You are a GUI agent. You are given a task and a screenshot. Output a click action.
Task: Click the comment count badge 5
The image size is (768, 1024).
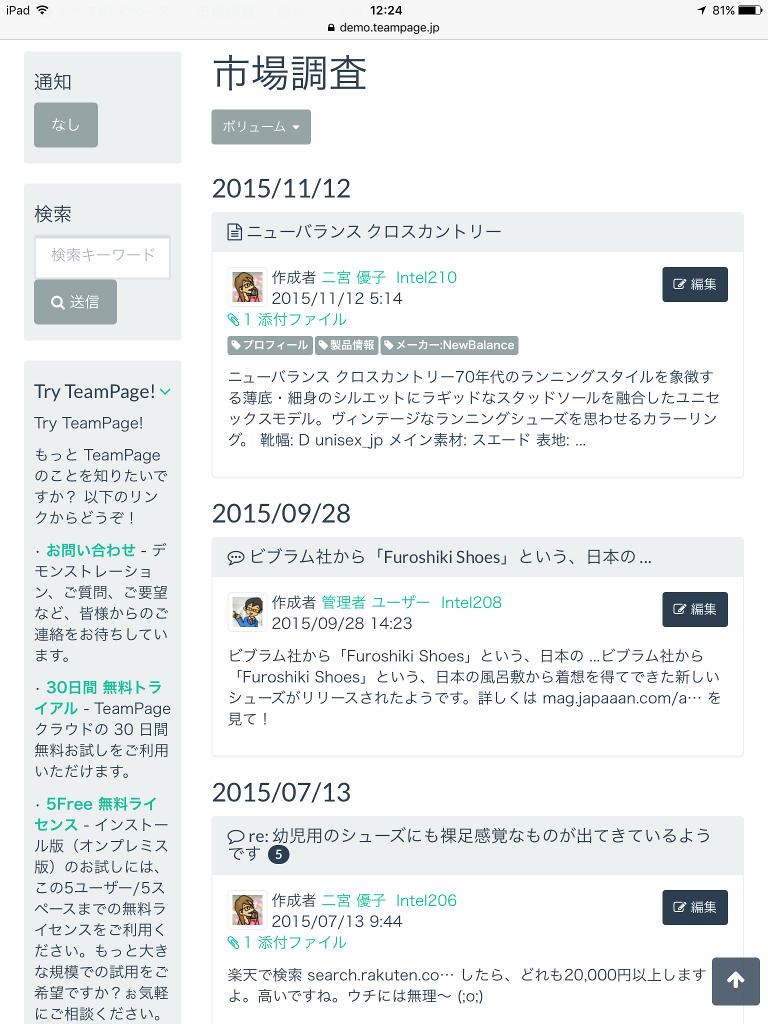pyautogui.click(x=279, y=854)
